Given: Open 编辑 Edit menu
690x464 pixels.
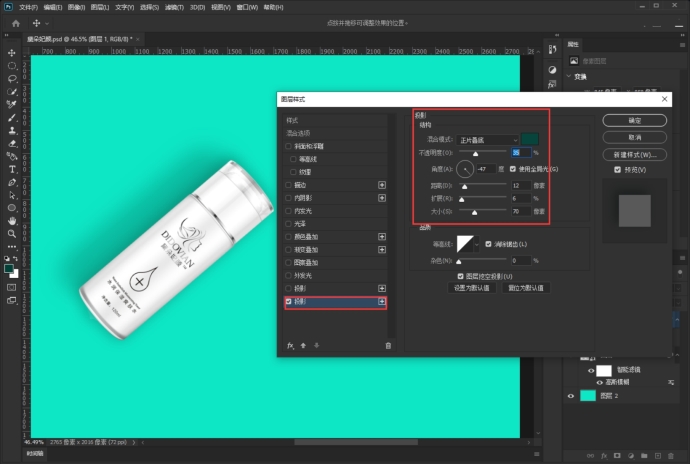Looking at the screenshot, I should click(53, 7).
